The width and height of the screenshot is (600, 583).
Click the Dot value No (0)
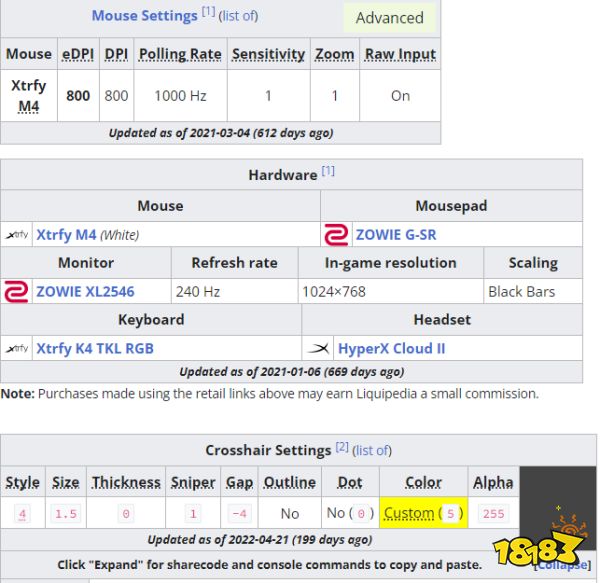350,513
